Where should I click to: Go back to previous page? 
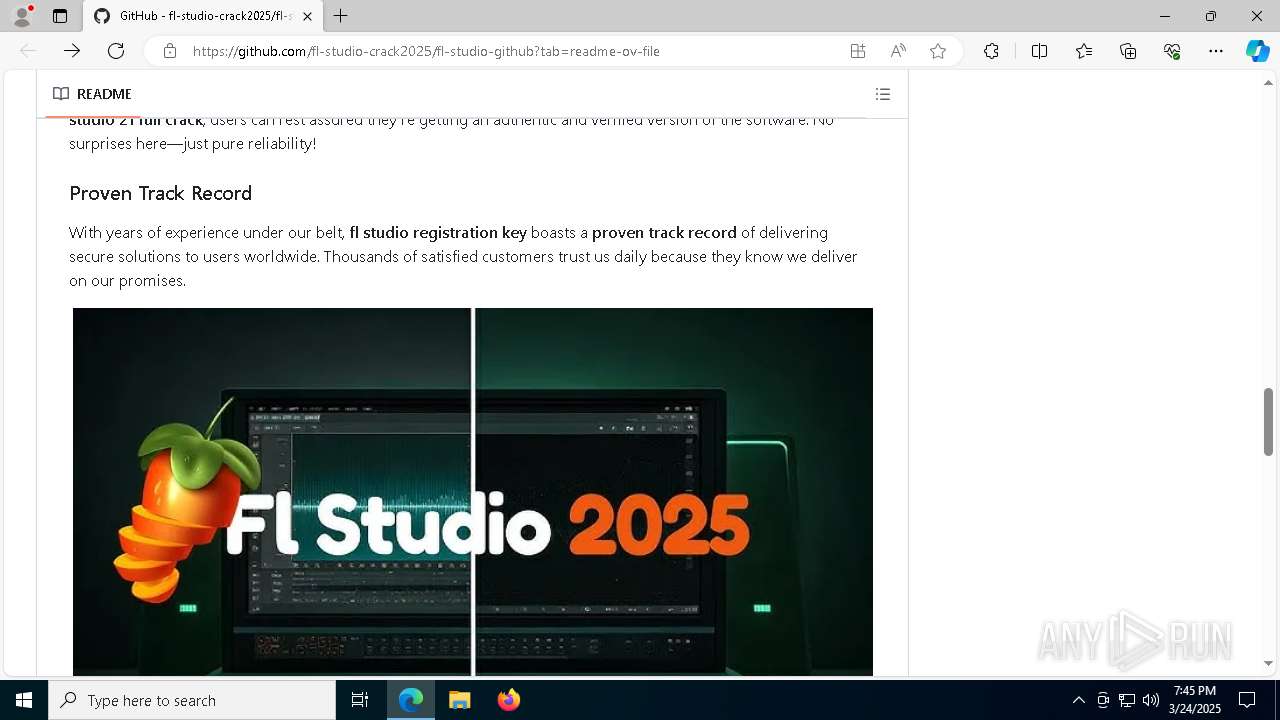point(28,51)
